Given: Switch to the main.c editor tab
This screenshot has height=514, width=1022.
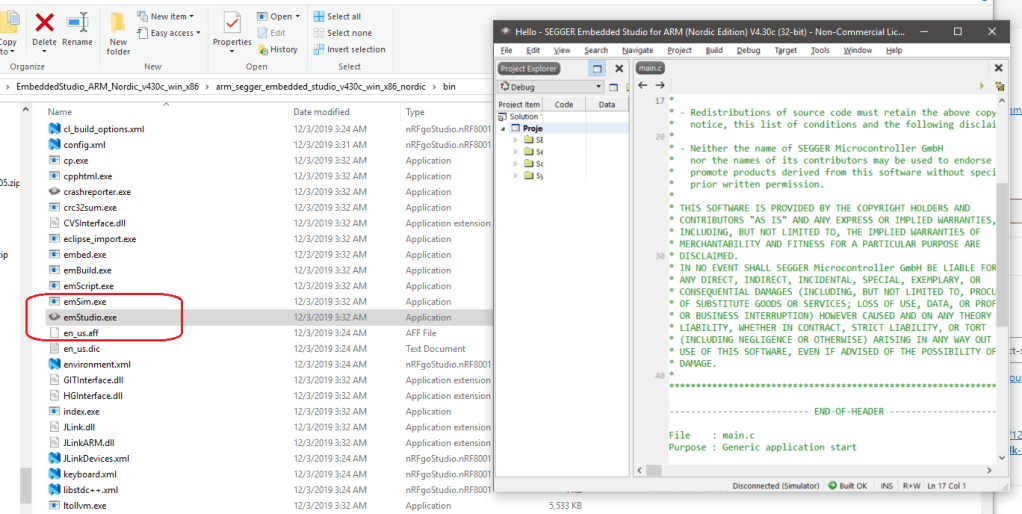Looking at the screenshot, I should click(650, 69).
